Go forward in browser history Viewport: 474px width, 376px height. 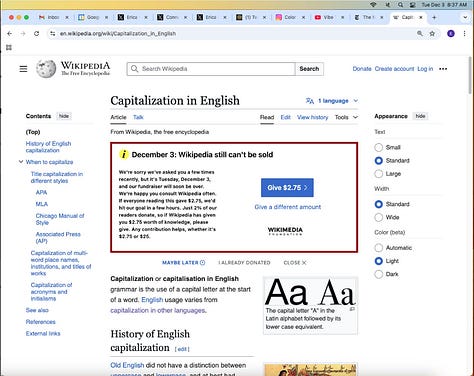(x=23, y=34)
